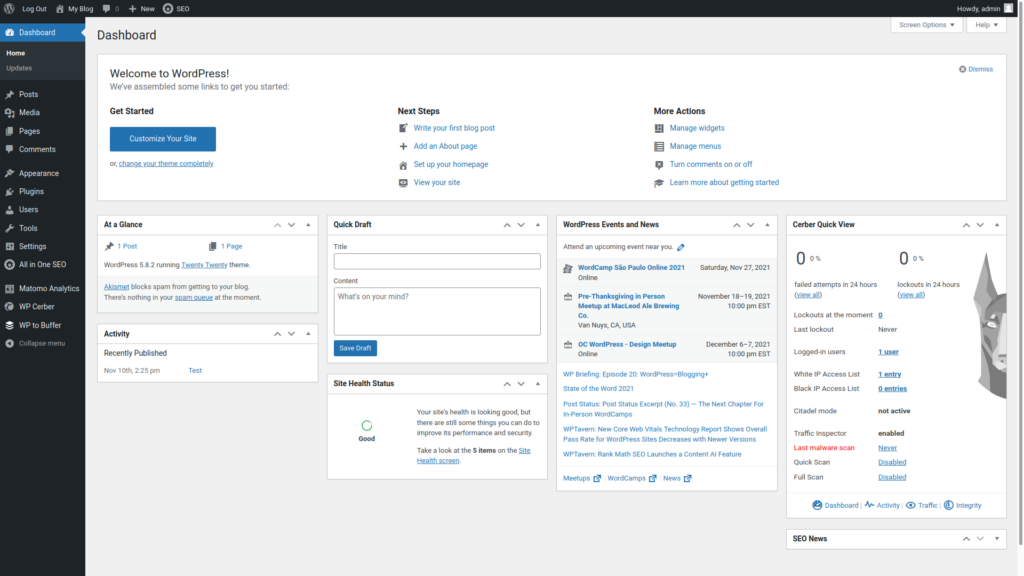
Task: Click Add an About page link
Action: pos(445,146)
